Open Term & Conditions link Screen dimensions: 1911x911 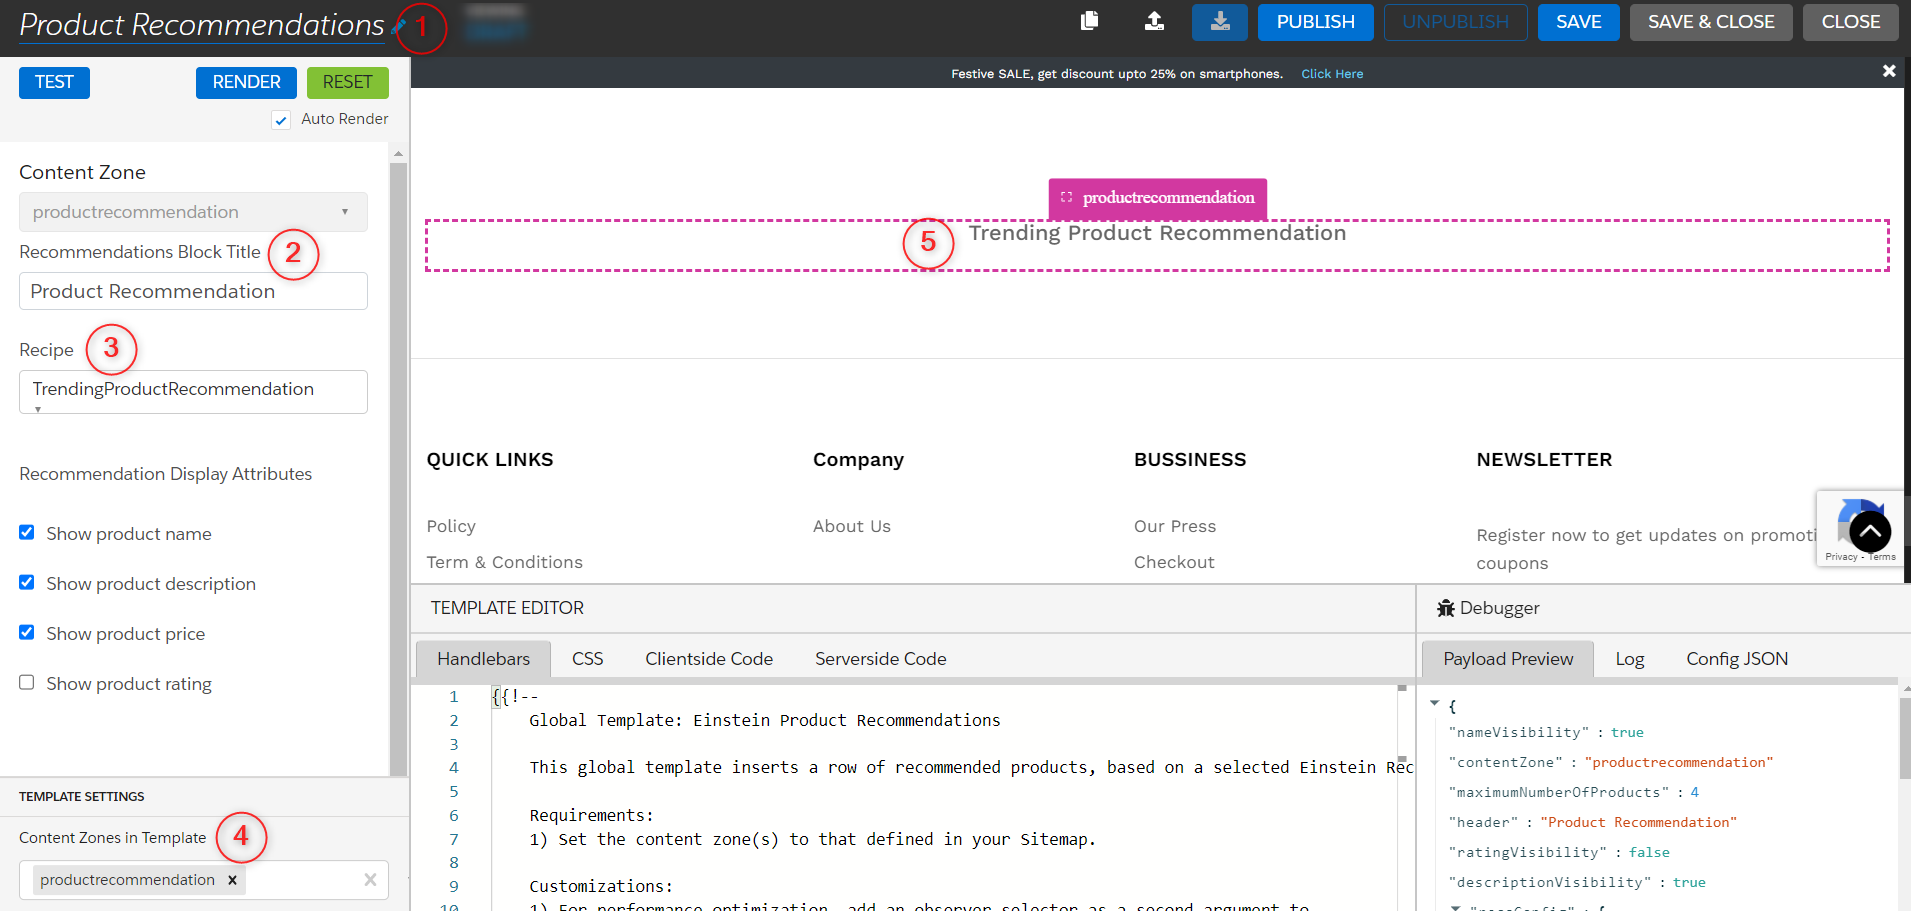coord(504,562)
